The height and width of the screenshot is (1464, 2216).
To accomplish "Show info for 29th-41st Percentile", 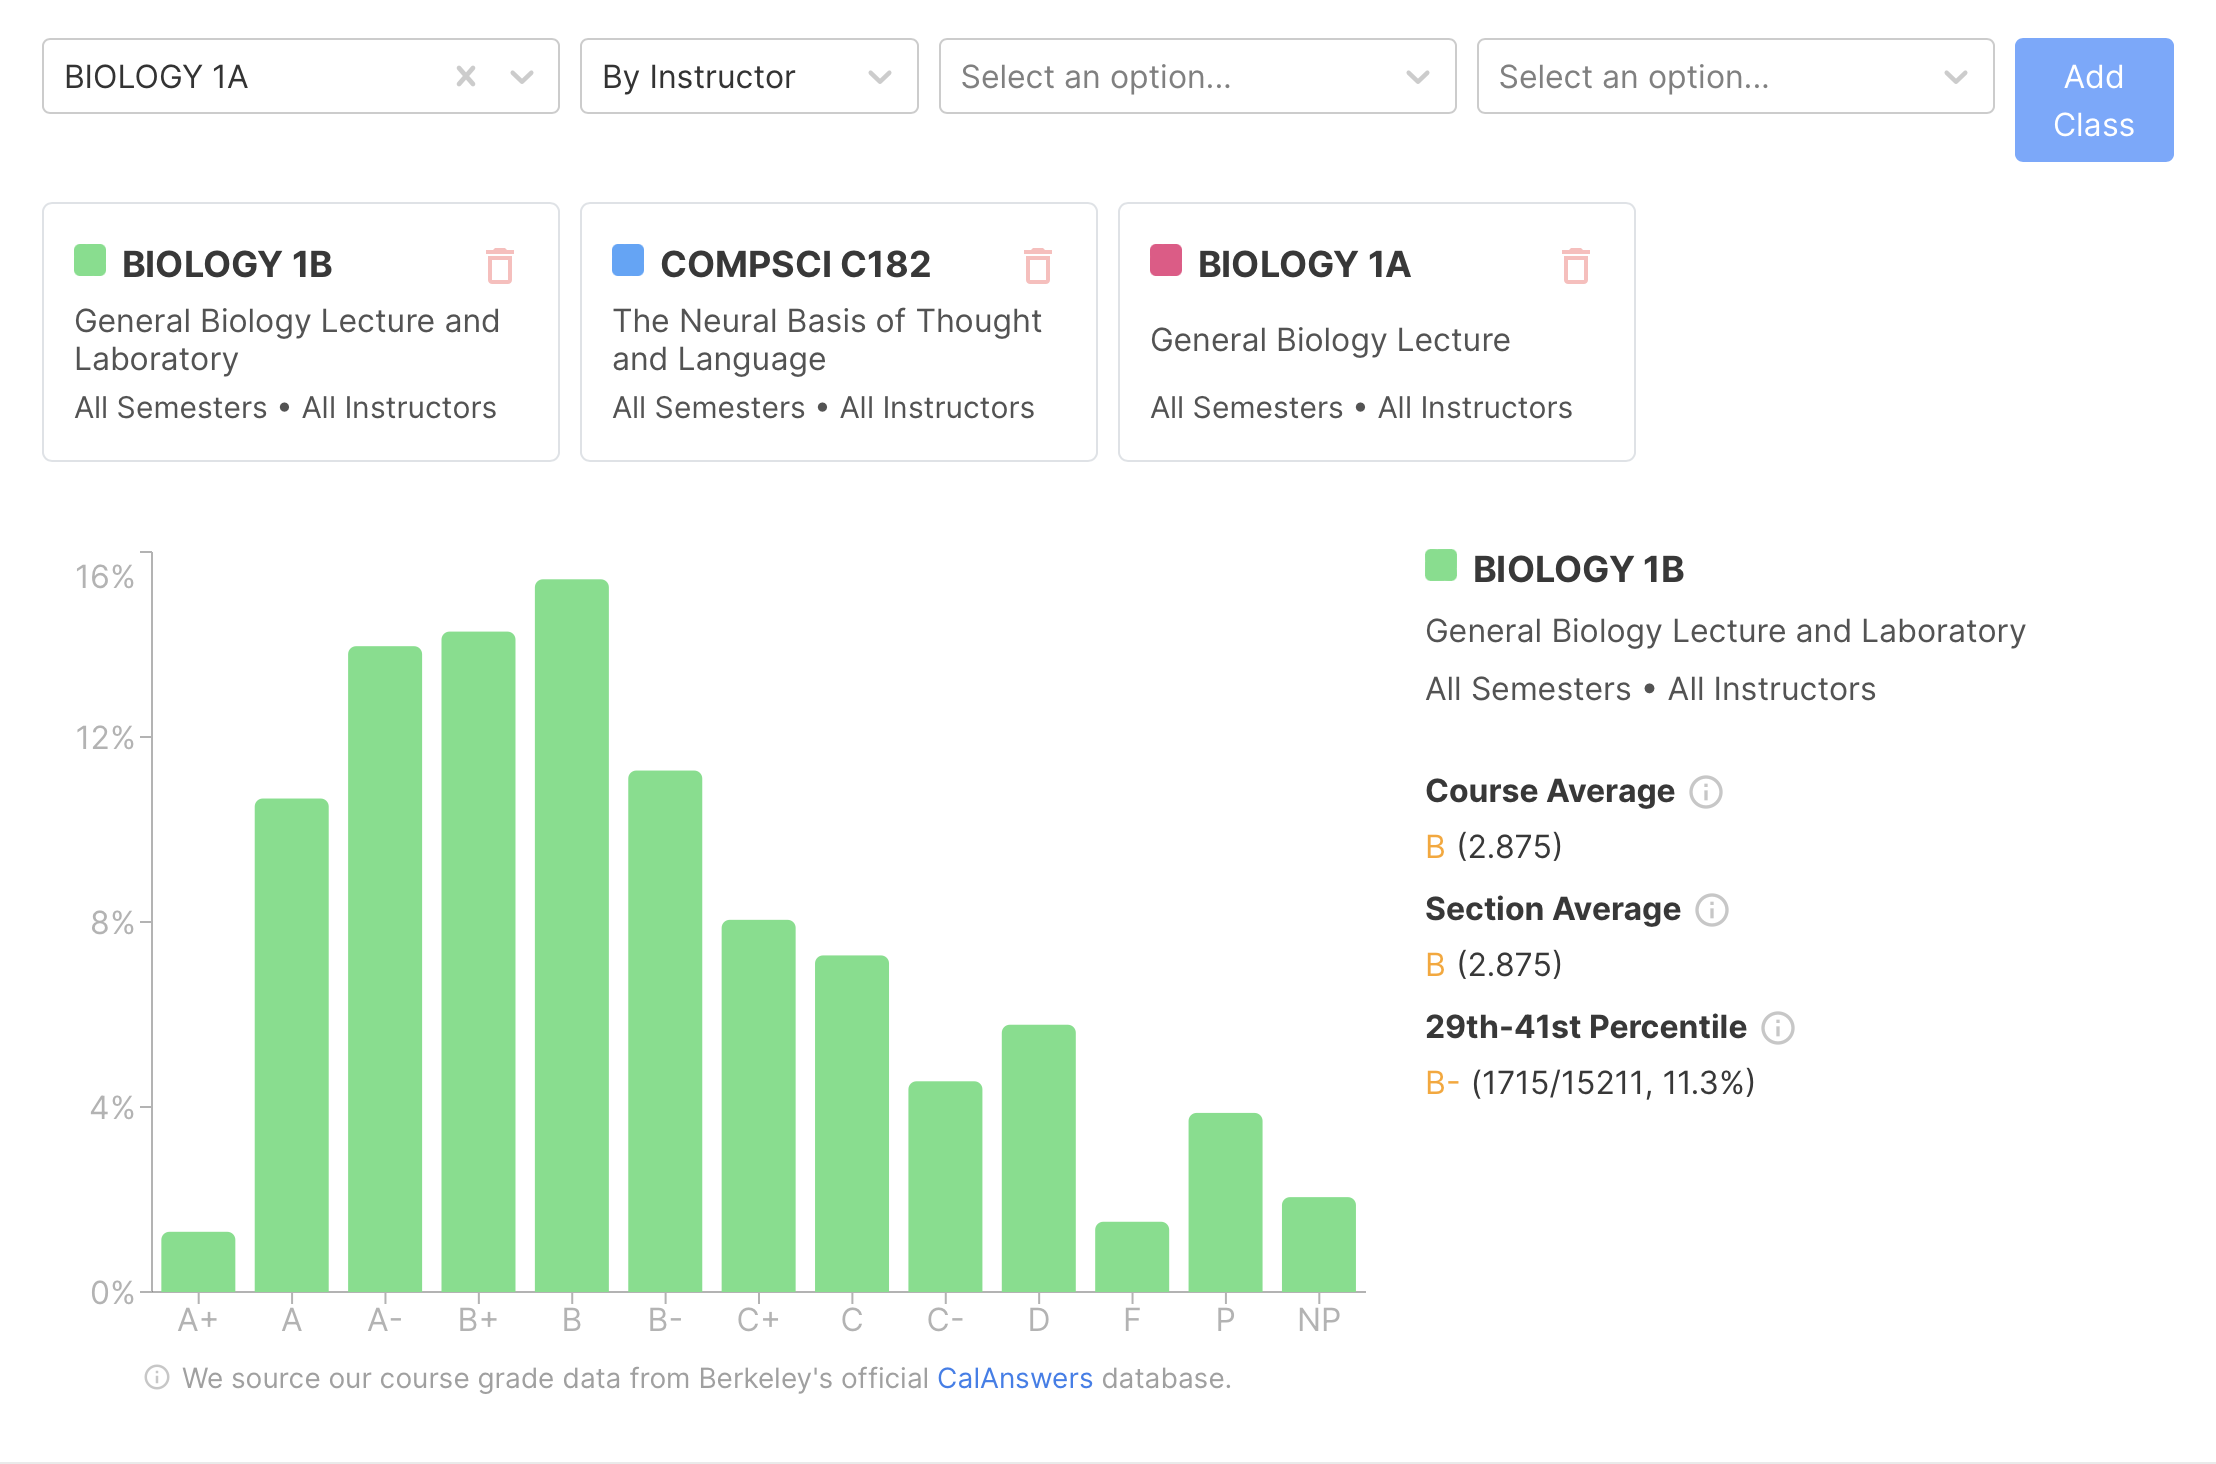I will point(1777,1028).
